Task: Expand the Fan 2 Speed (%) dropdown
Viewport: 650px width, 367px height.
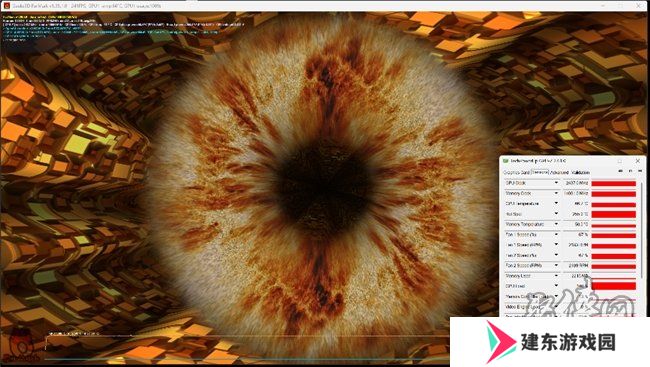Action: coord(556,255)
